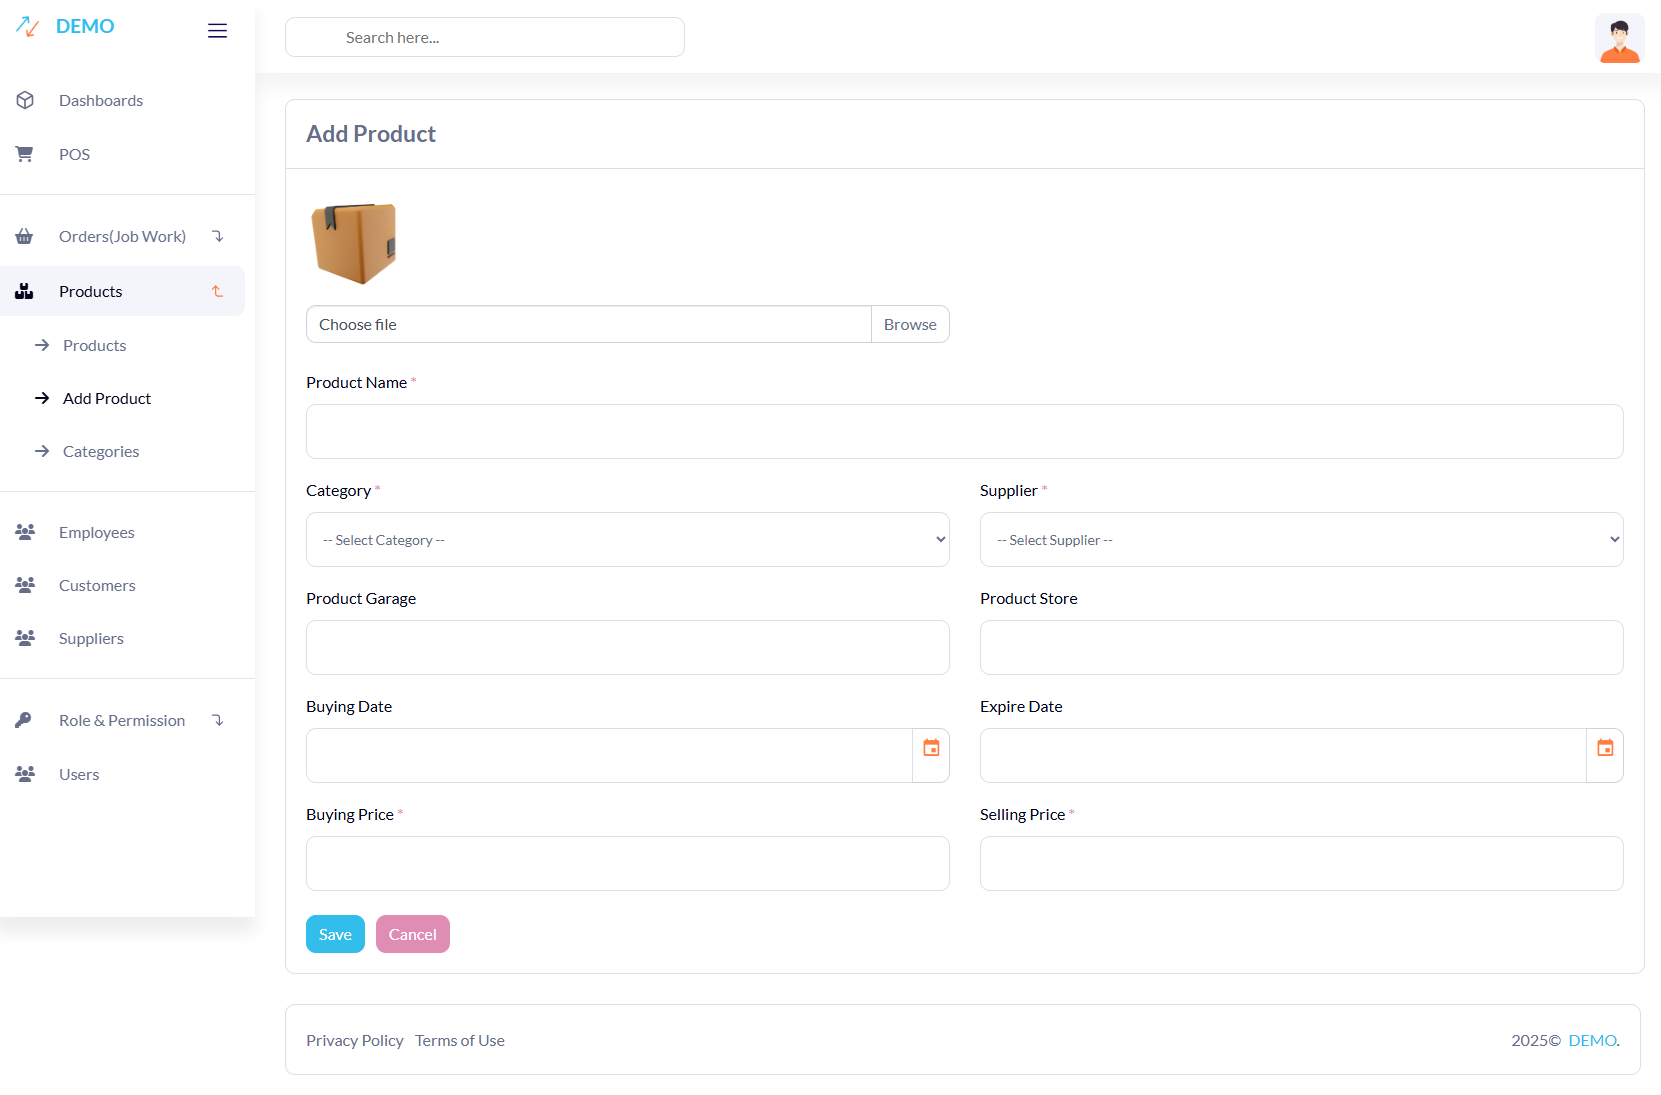Viewport: 1661px width, 1095px height.
Task: Go to Categories in sidebar
Action: point(101,452)
